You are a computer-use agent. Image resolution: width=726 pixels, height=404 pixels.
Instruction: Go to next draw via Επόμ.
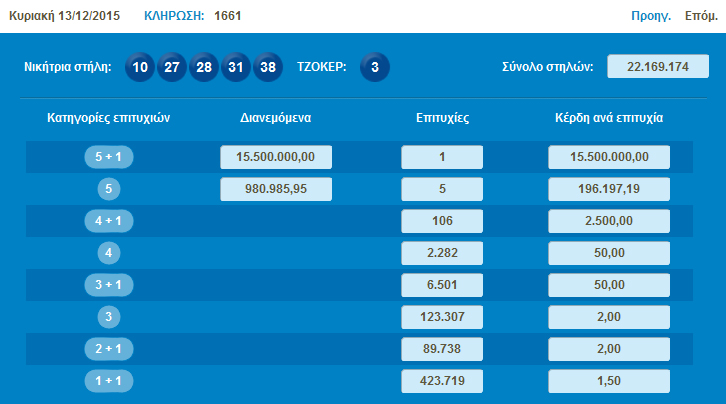tap(700, 16)
